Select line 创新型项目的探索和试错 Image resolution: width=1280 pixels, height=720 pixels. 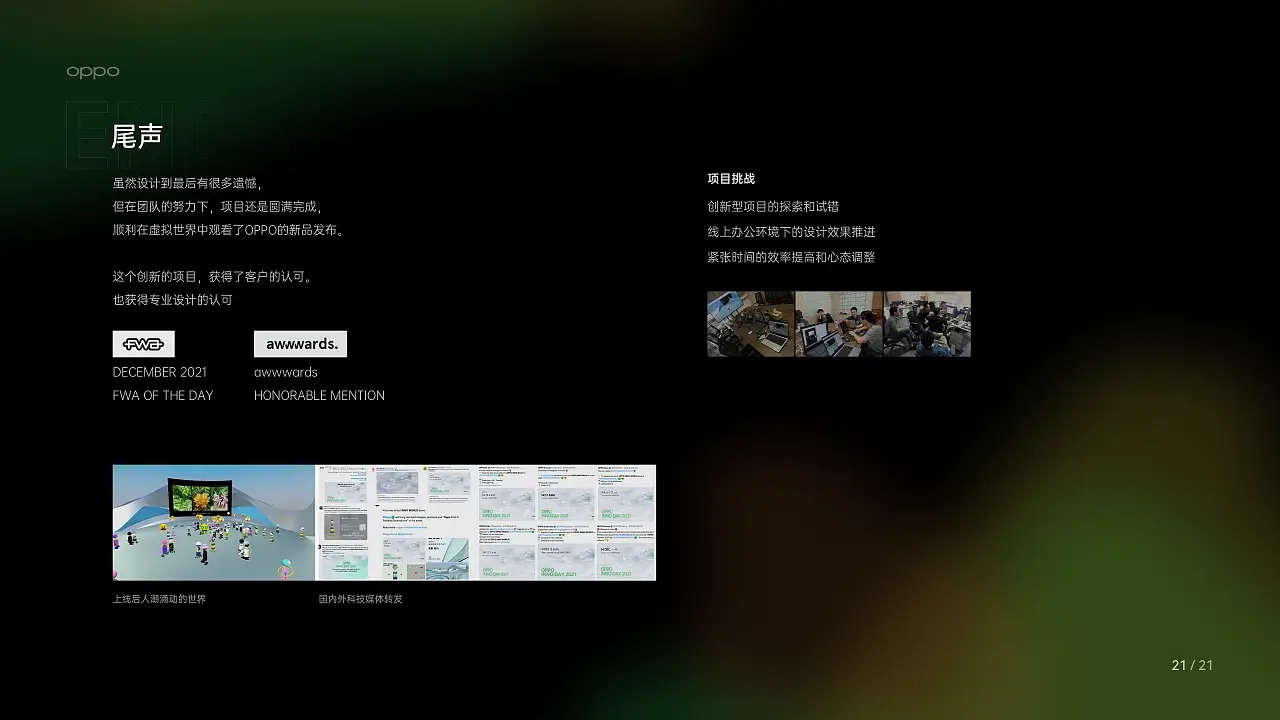773,207
